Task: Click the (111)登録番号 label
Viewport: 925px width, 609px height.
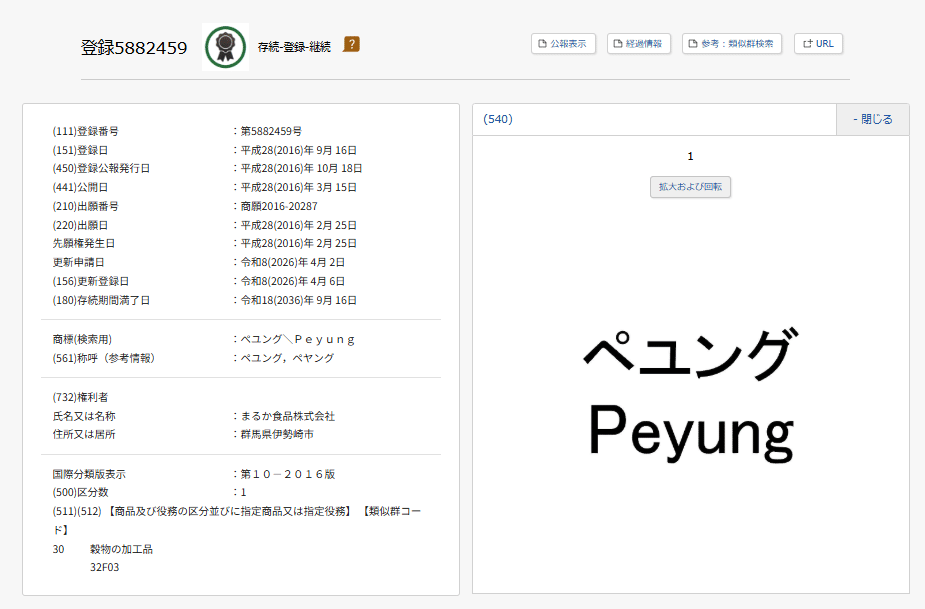Action: [86, 131]
